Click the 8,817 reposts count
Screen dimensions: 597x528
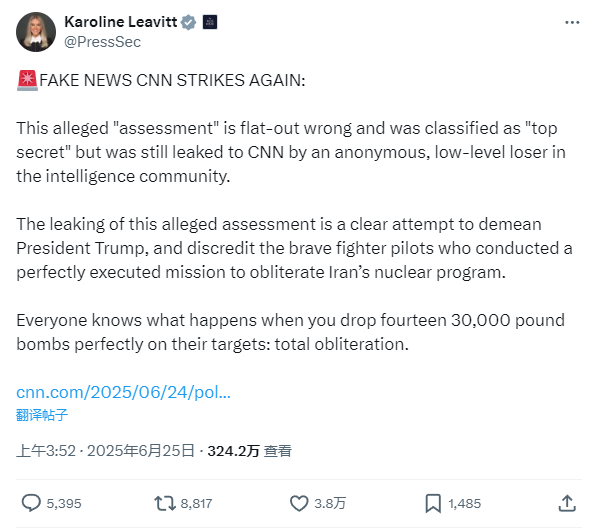tap(196, 504)
